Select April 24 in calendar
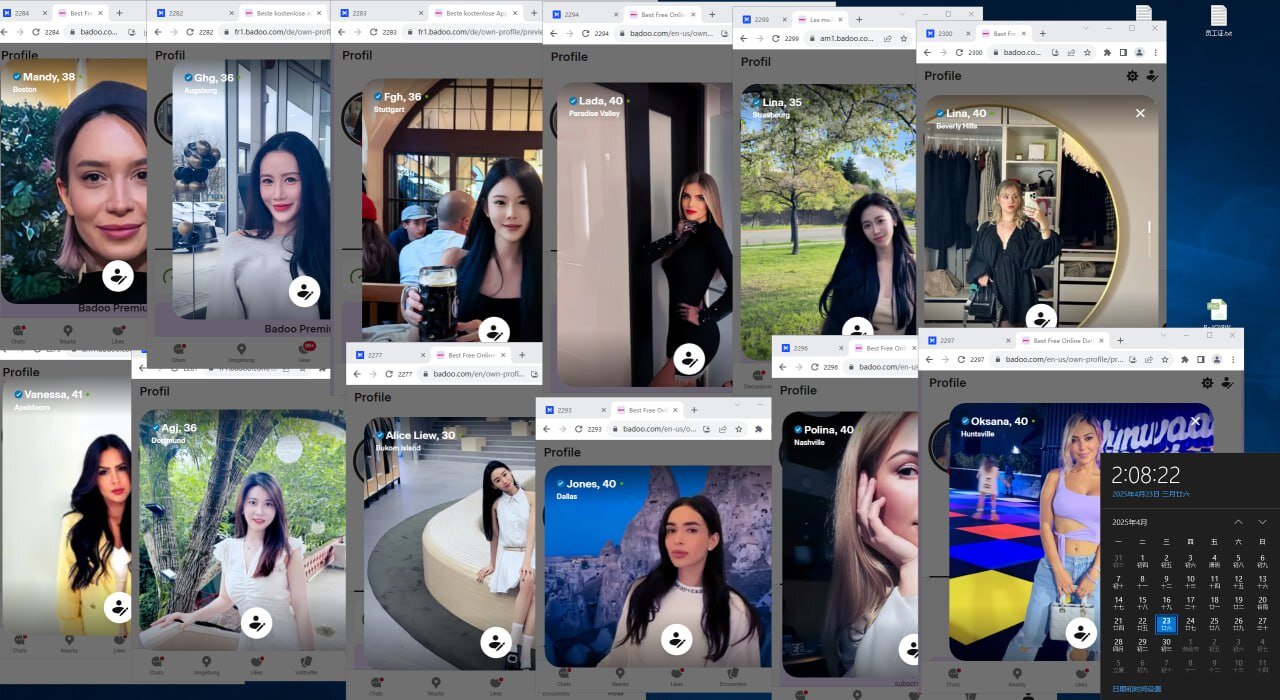 pos(1190,624)
